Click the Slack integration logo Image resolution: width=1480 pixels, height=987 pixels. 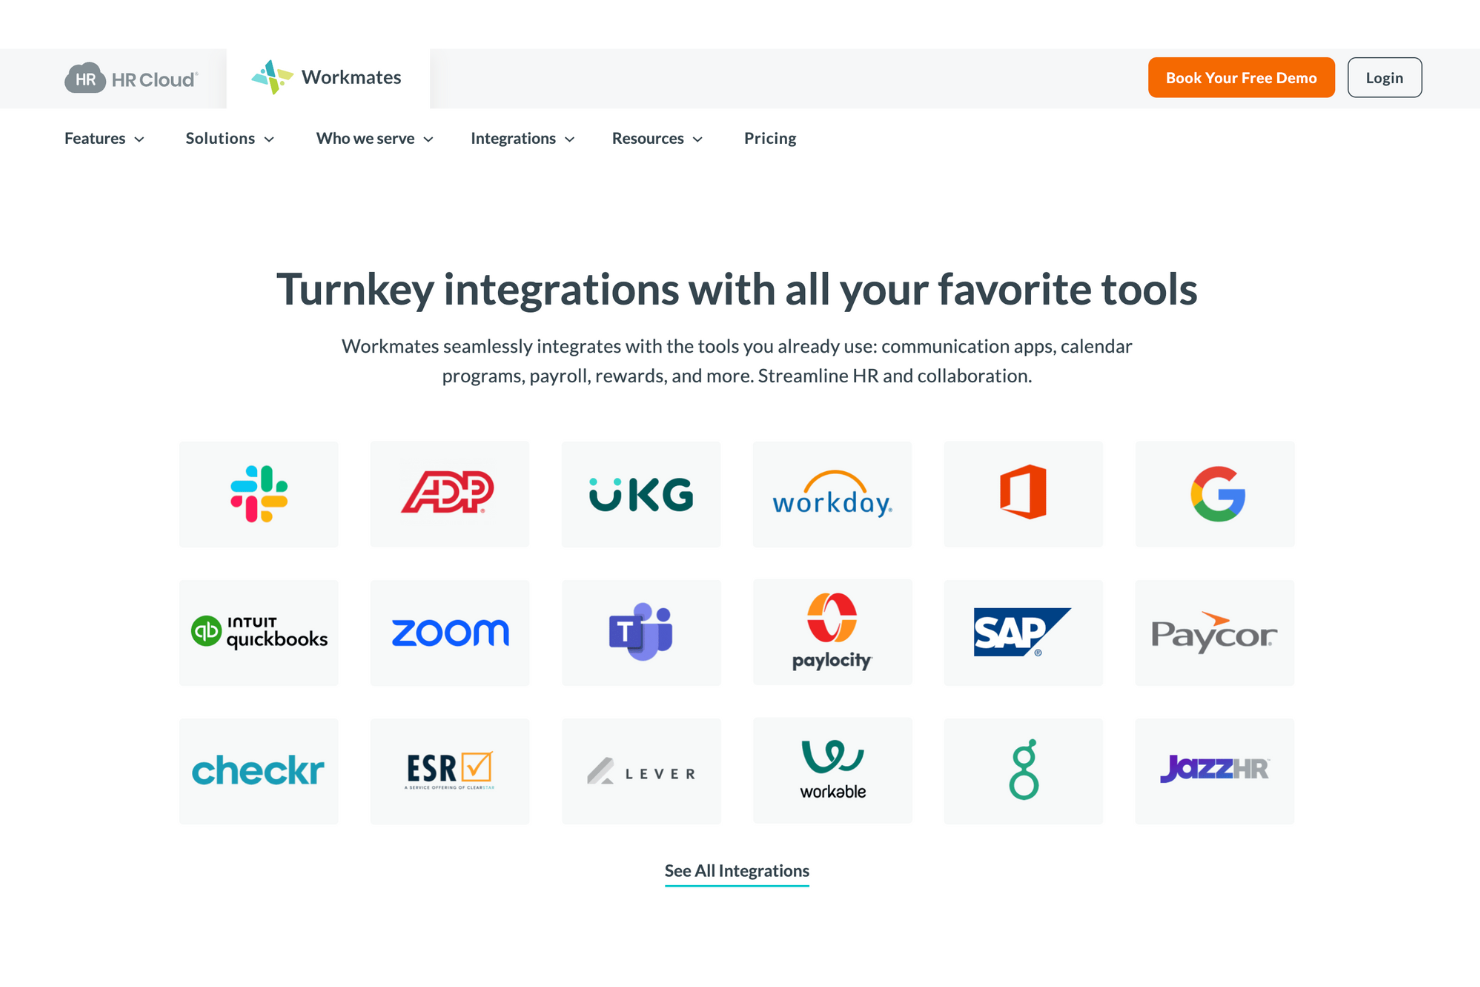coord(258,493)
